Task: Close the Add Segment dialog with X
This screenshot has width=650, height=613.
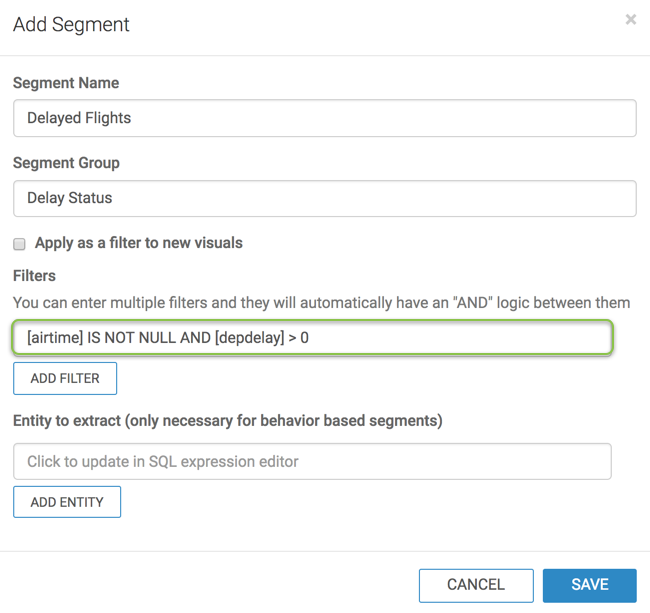Action: pyautogui.click(x=630, y=20)
